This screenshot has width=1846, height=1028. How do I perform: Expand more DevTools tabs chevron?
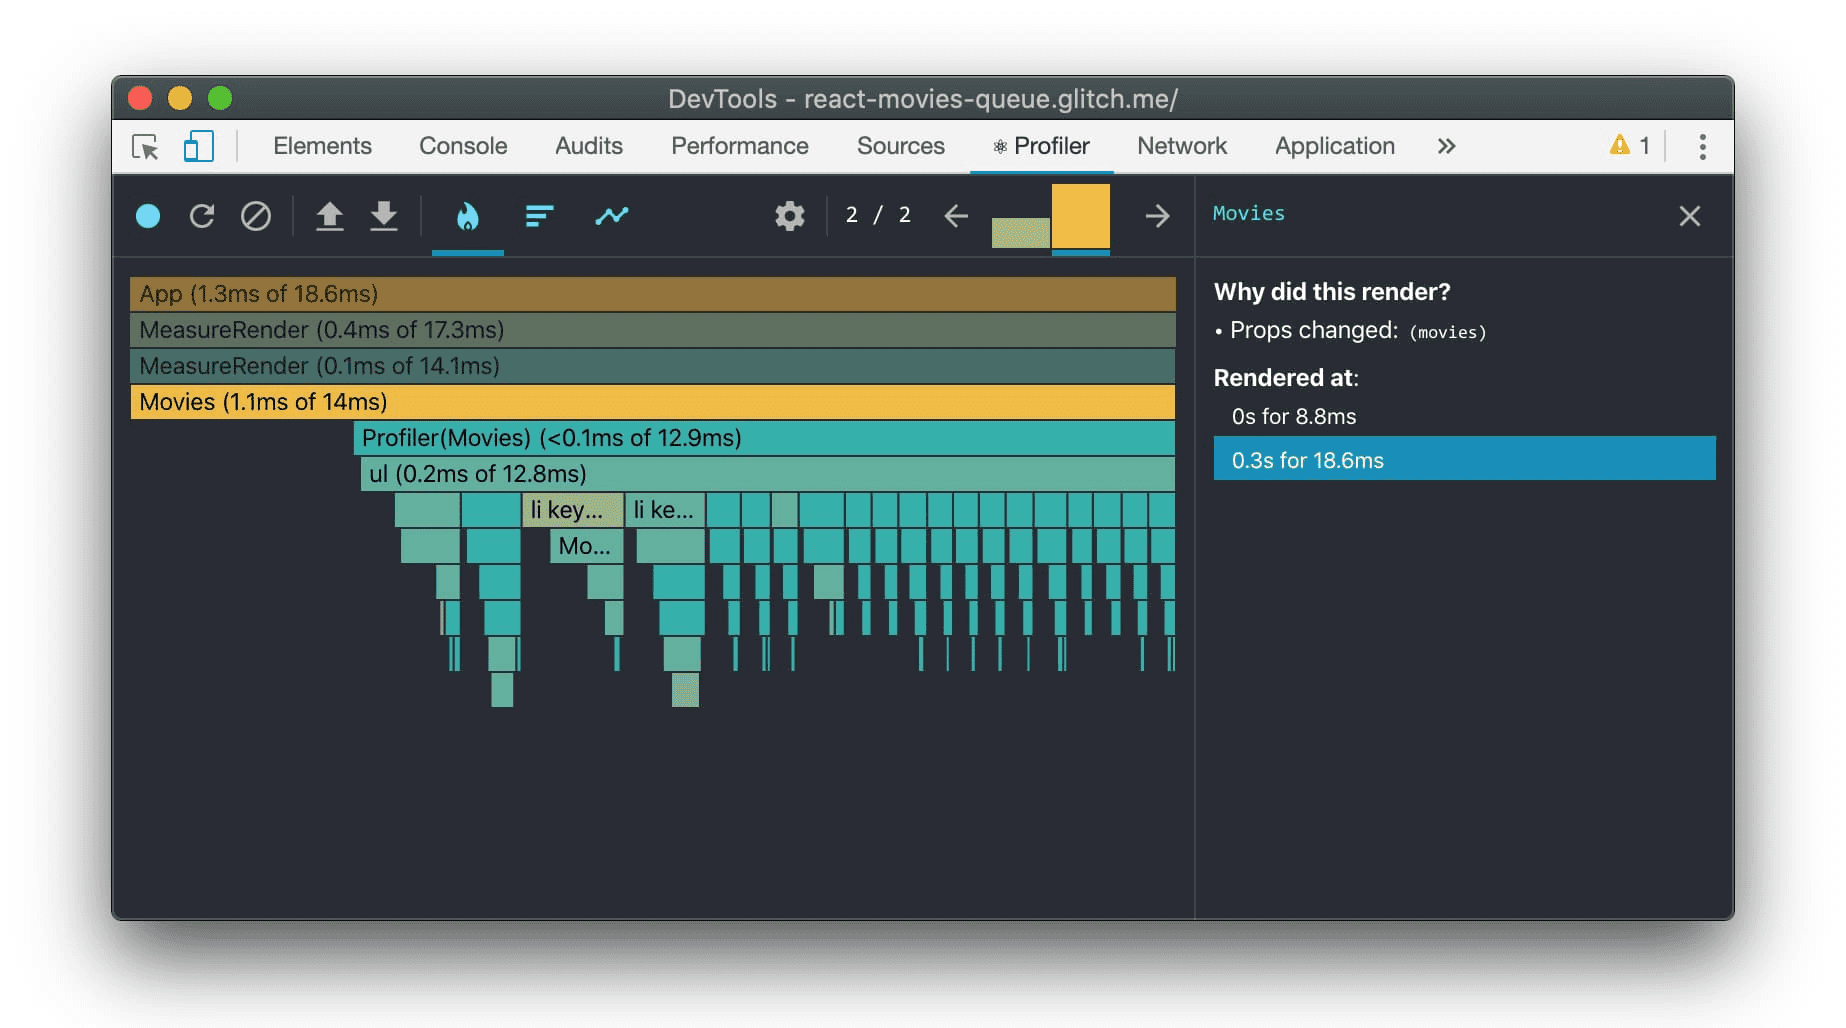1446,147
